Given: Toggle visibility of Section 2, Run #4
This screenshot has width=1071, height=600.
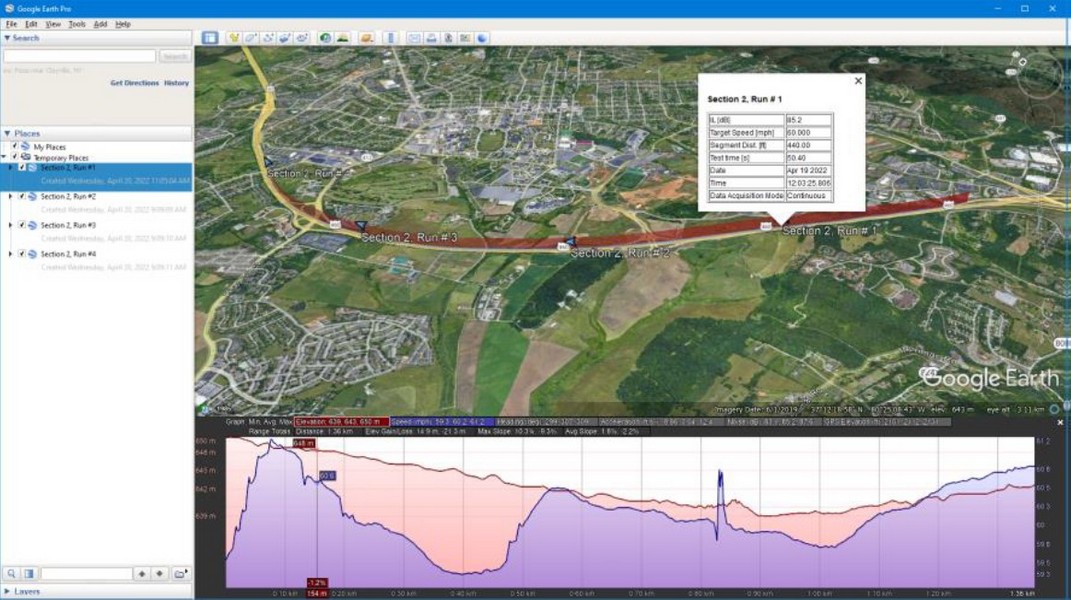Looking at the screenshot, I should [22, 254].
